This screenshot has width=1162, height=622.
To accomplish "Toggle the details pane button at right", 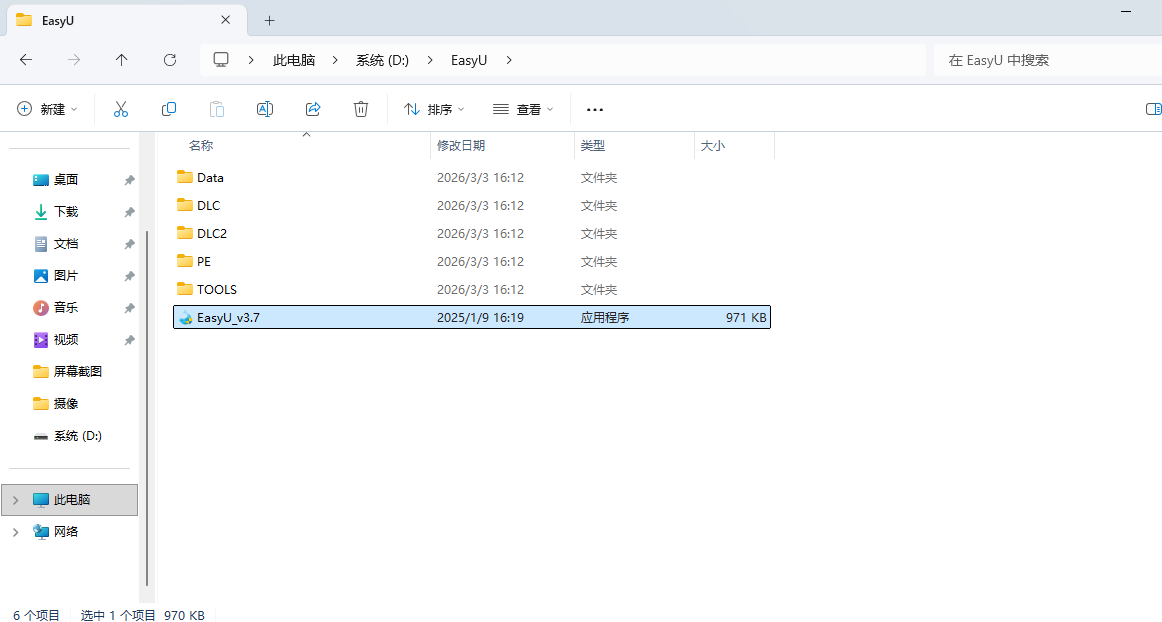I will click(1152, 109).
